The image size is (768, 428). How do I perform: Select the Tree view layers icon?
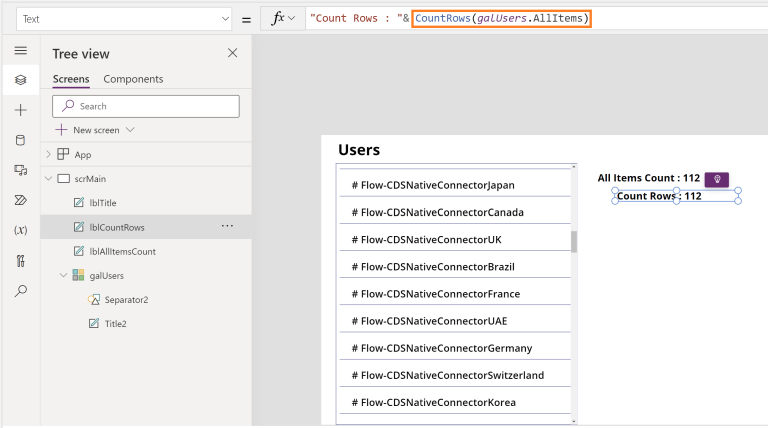tap(20, 80)
